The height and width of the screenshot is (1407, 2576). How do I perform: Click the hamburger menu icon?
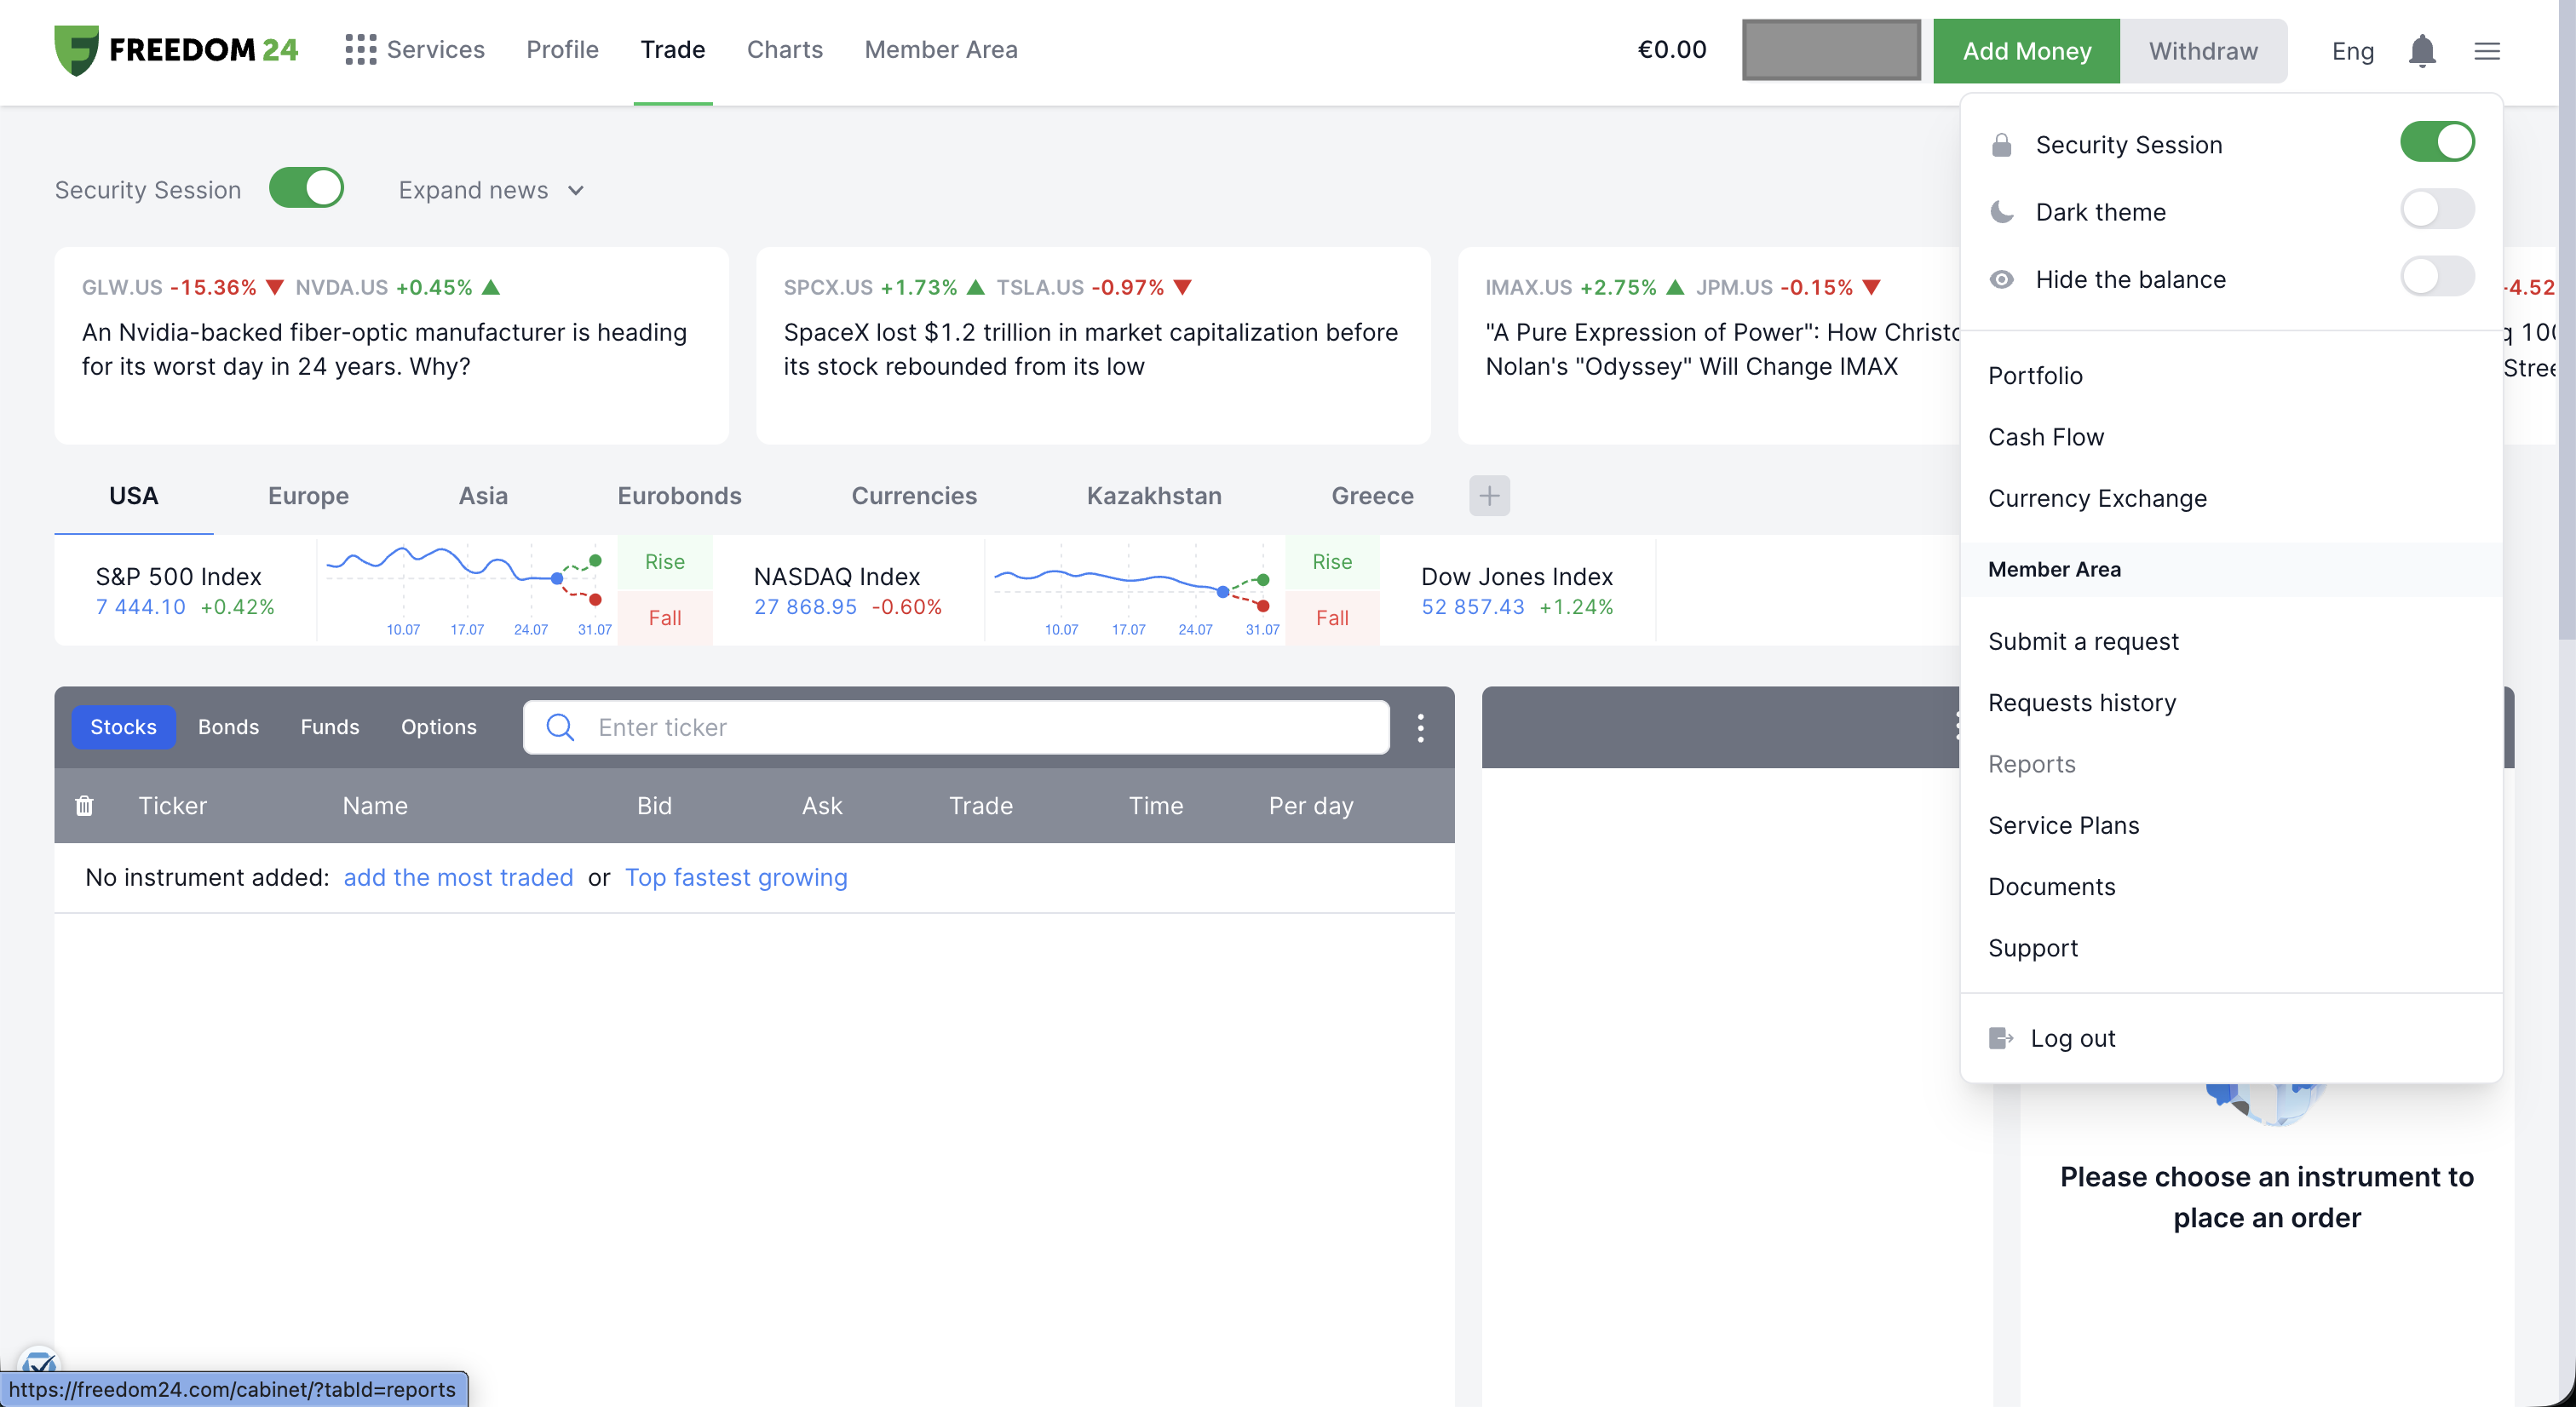tap(2486, 50)
